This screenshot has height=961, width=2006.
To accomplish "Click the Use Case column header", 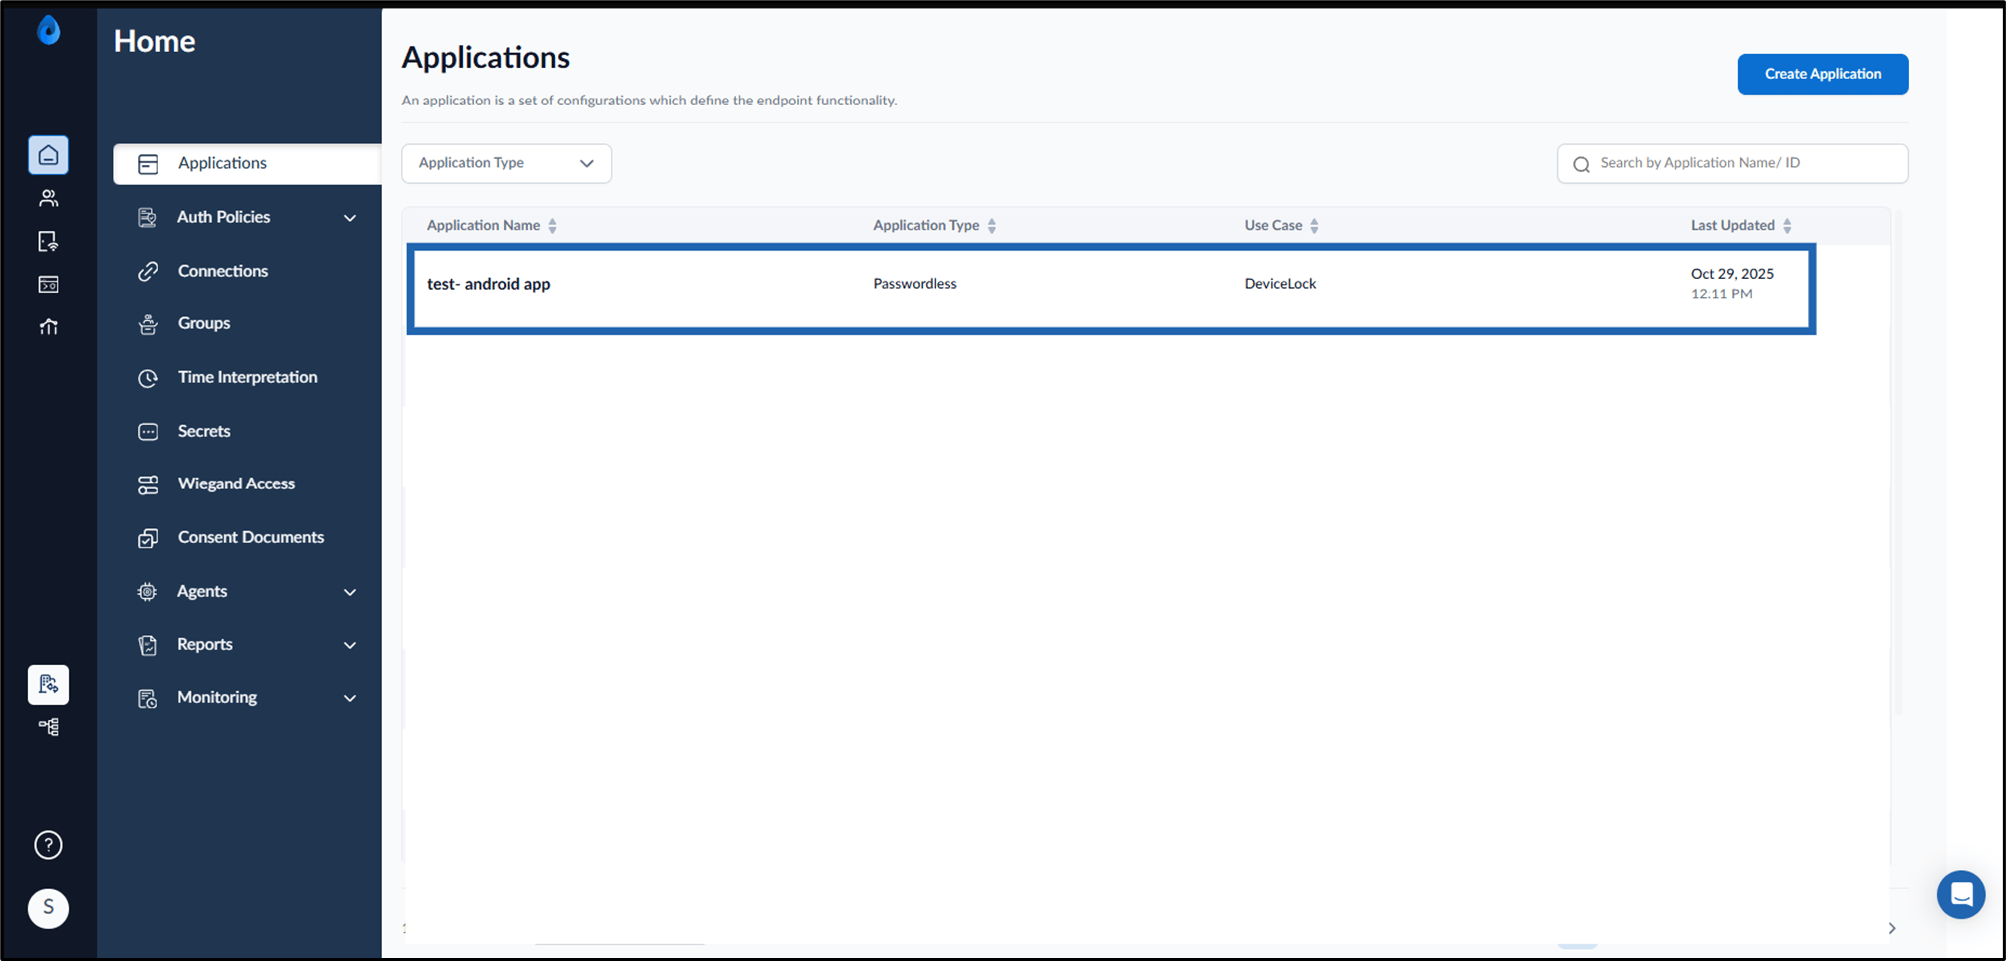I will (1273, 226).
